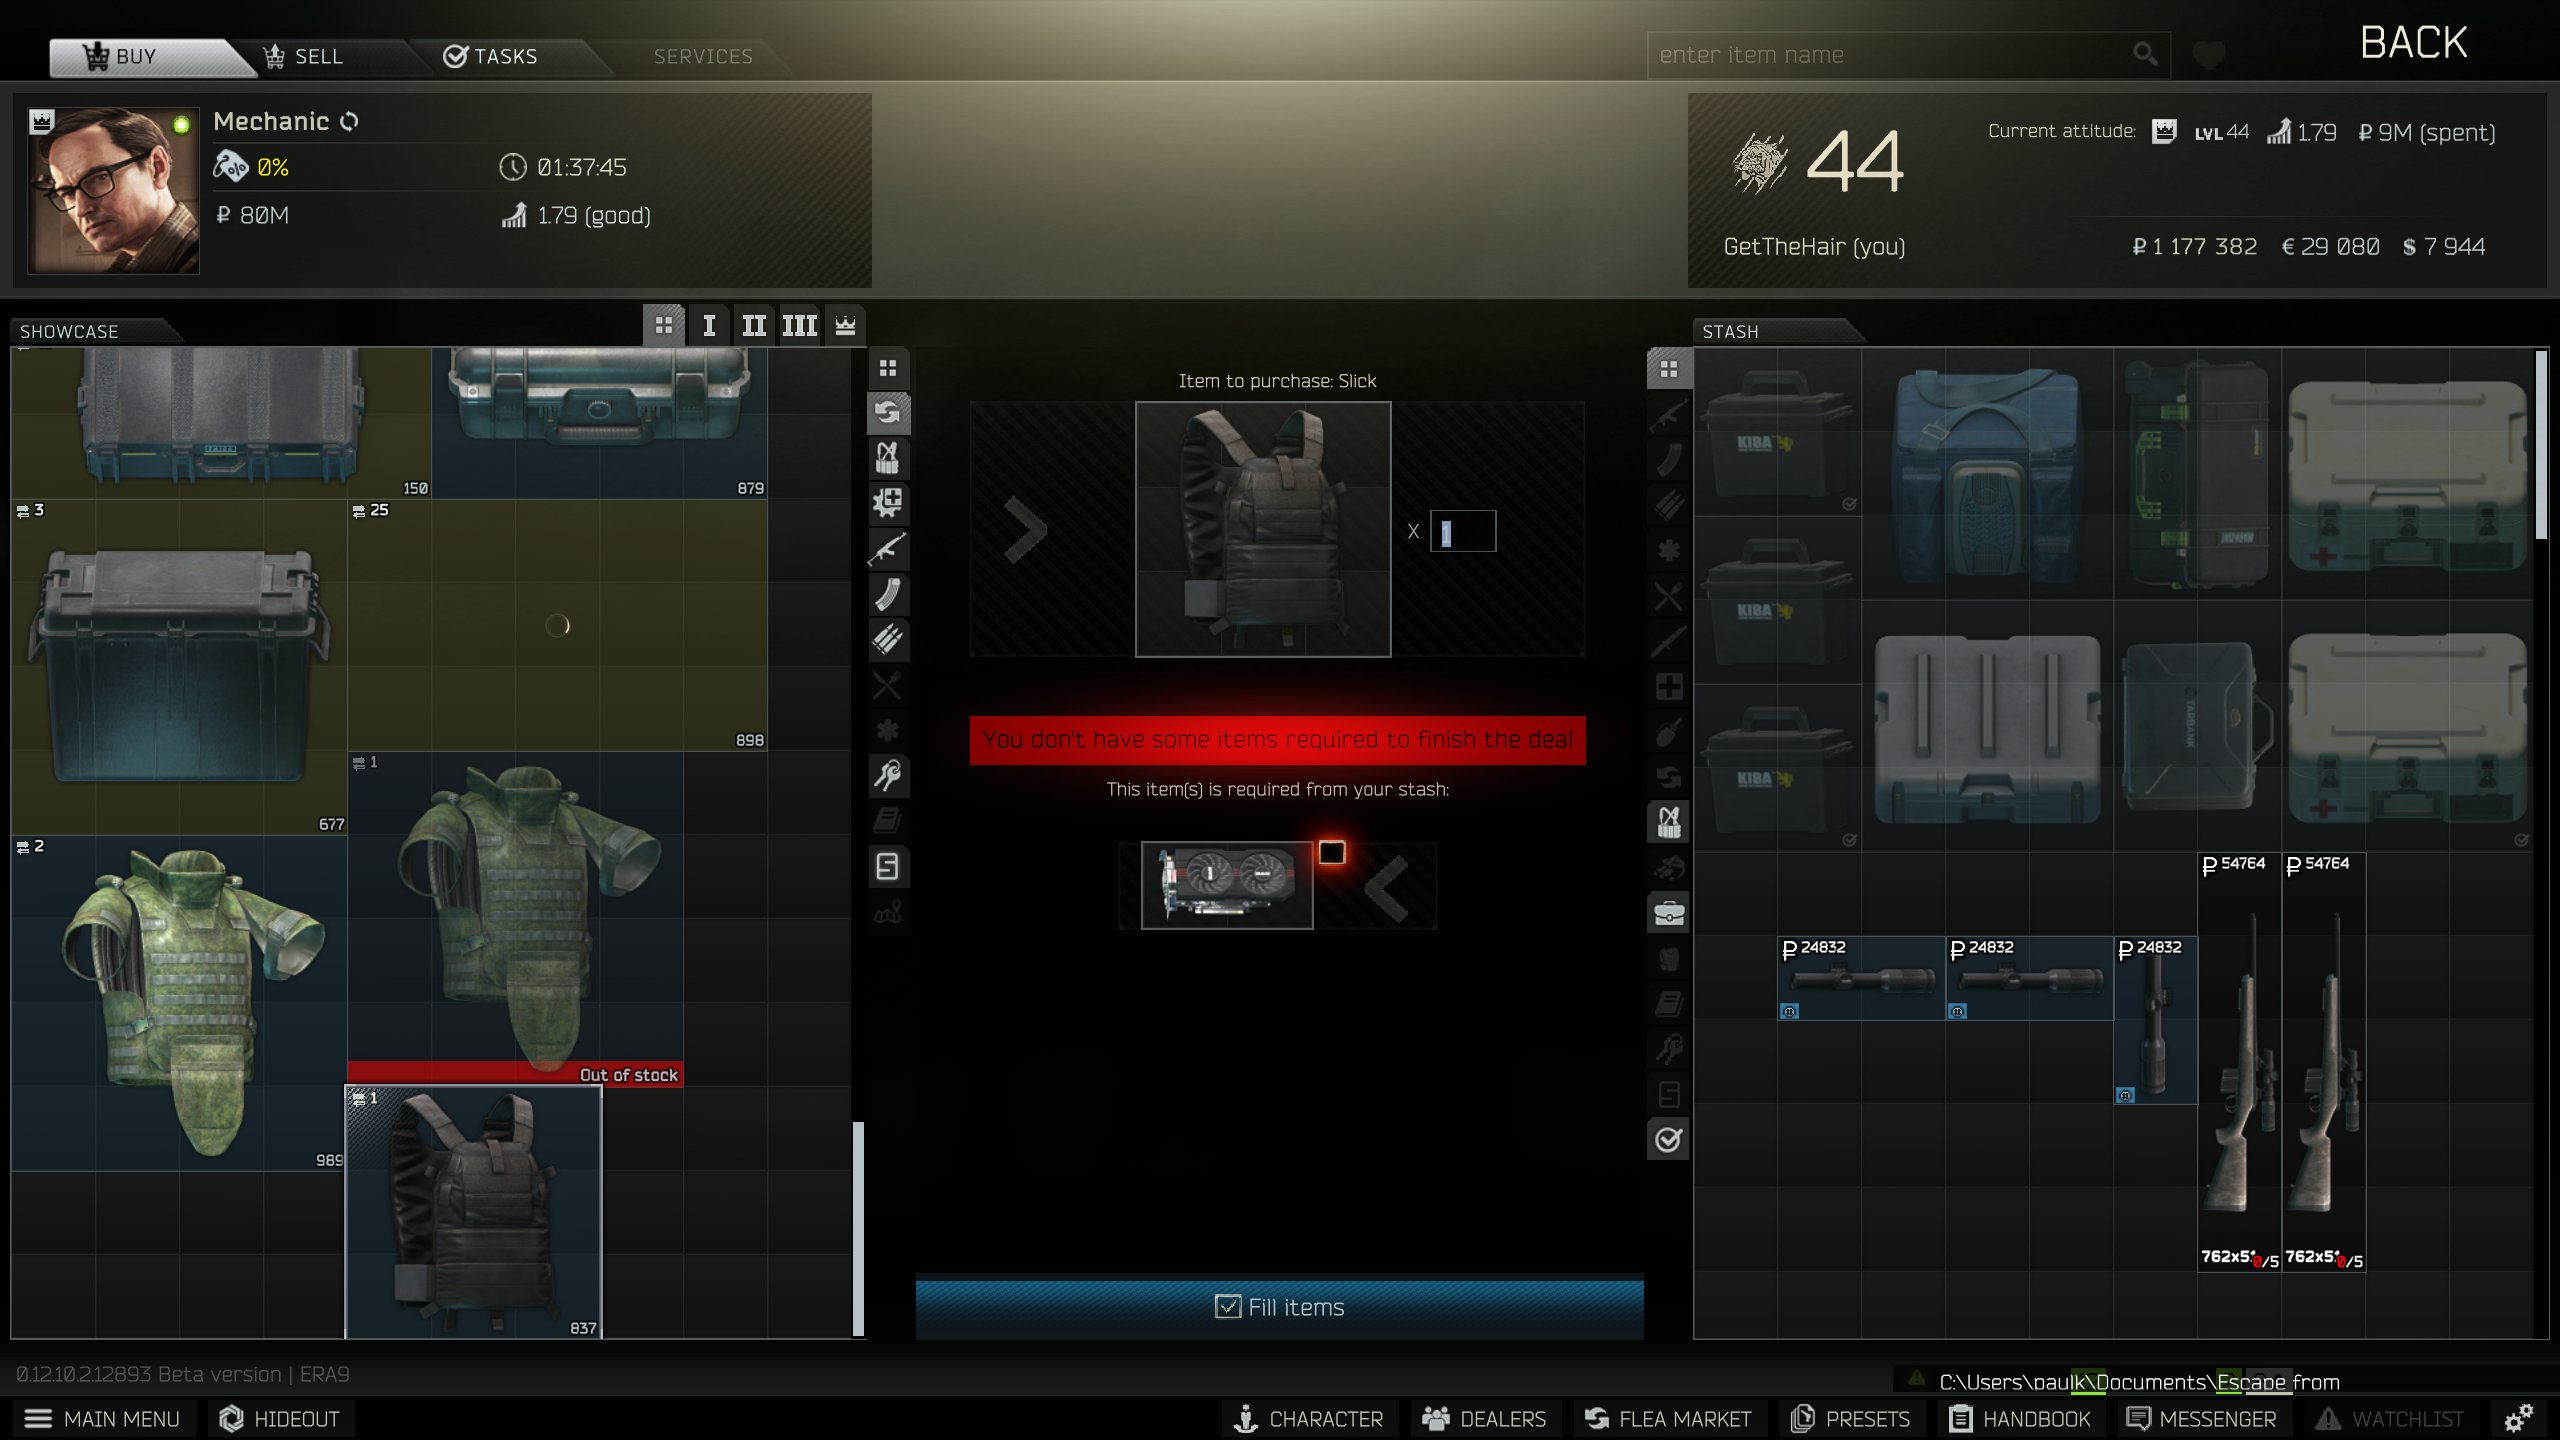Viewport: 2560px width, 1440px height.
Task: Select Slick armor offer in showcase
Action: tap(473, 1212)
